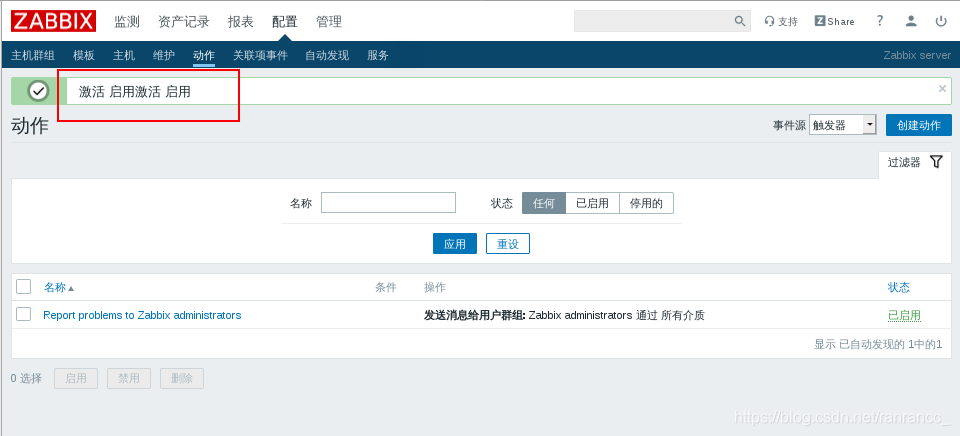960x436 pixels.
Task: Click the search magnifier icon
Action: tap(740, 21)
